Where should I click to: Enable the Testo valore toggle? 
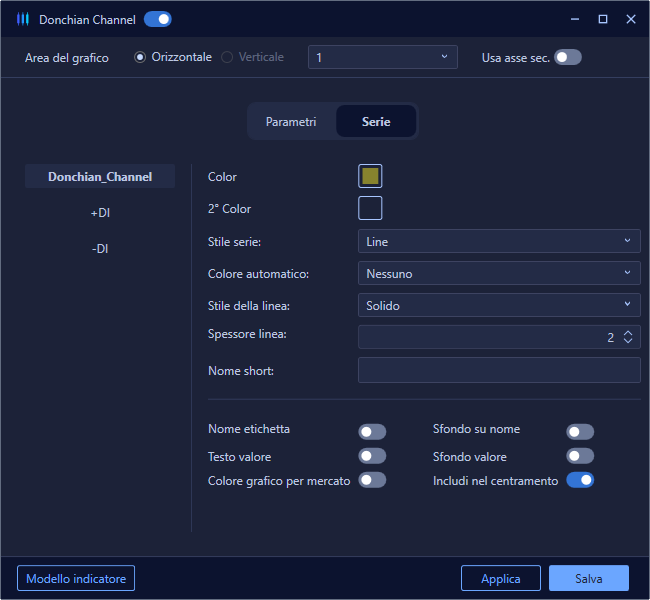point(372,456)
